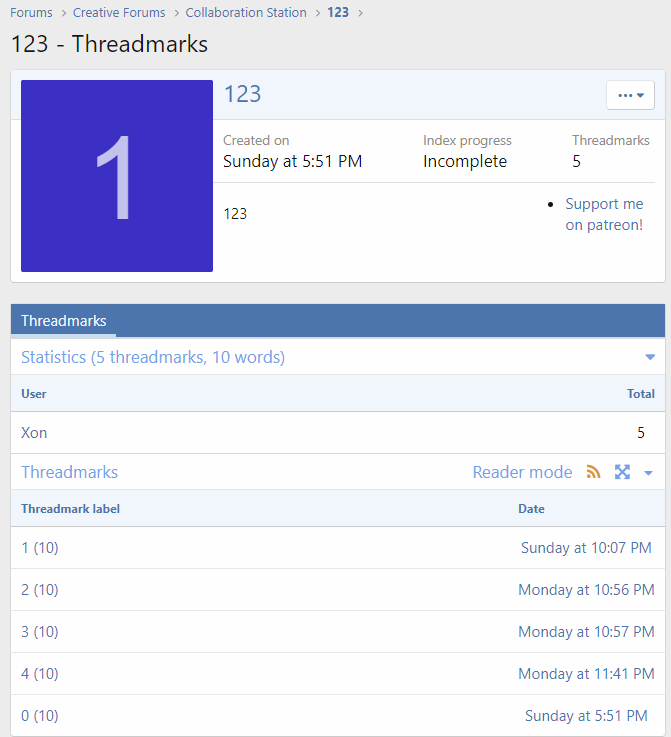The image size is (671, 737).
Task: Open the 123 thread title link
Action: click(x=242, y=94)
